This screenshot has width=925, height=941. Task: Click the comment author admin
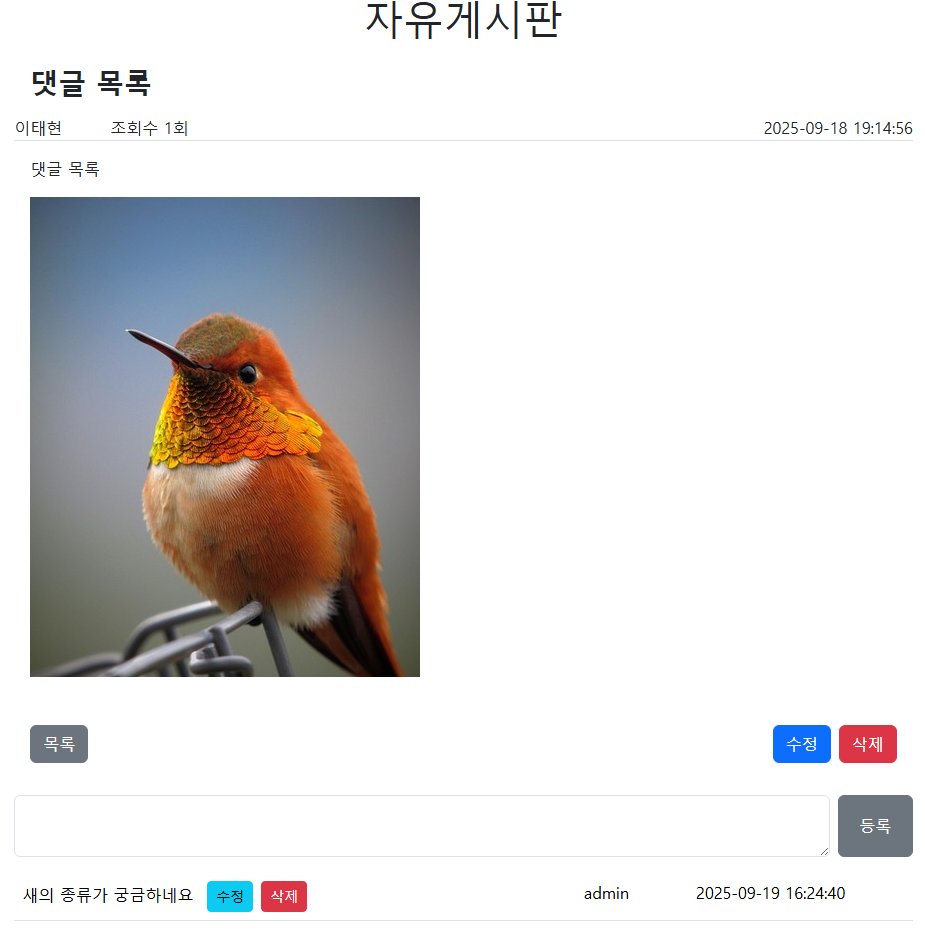pos(606,894)
